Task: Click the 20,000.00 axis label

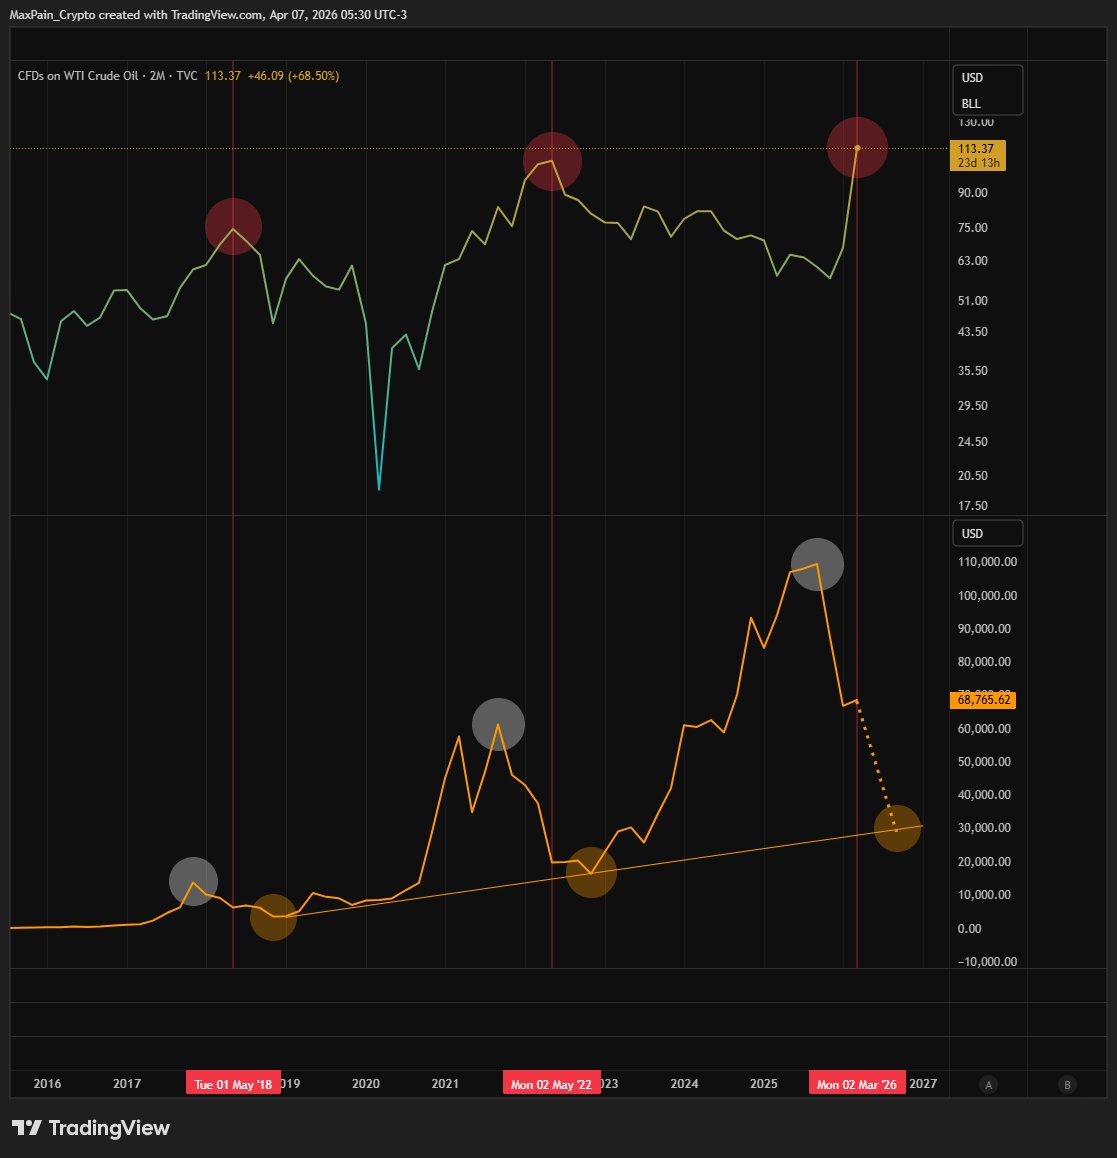Action: [985, 862]
